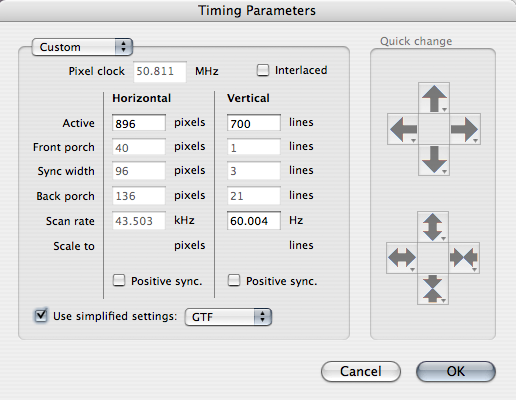Click the move-right arrow in Quick change

click(x=465, y=129)
